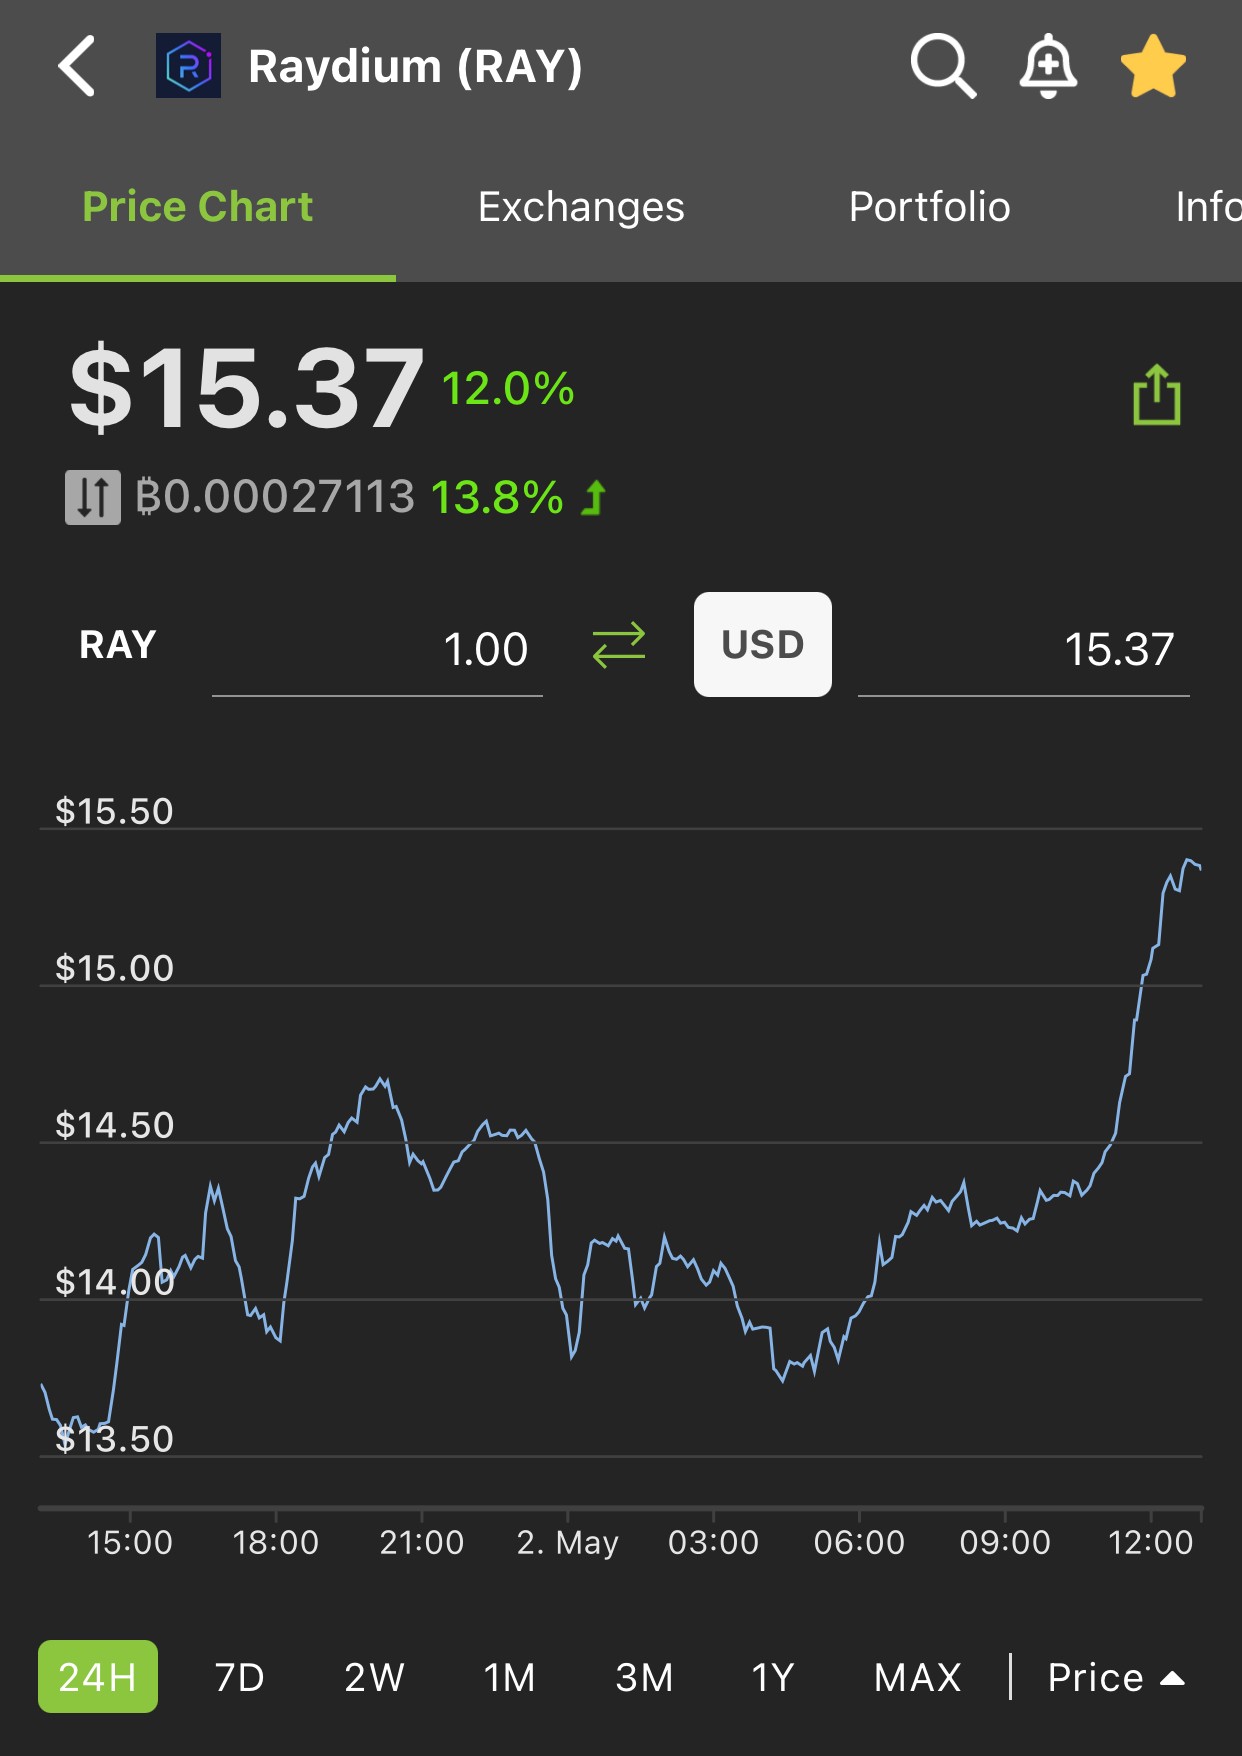Tap the 12.0% change percentage
The image size is (1242, 1756).
(x=508, y=389)
